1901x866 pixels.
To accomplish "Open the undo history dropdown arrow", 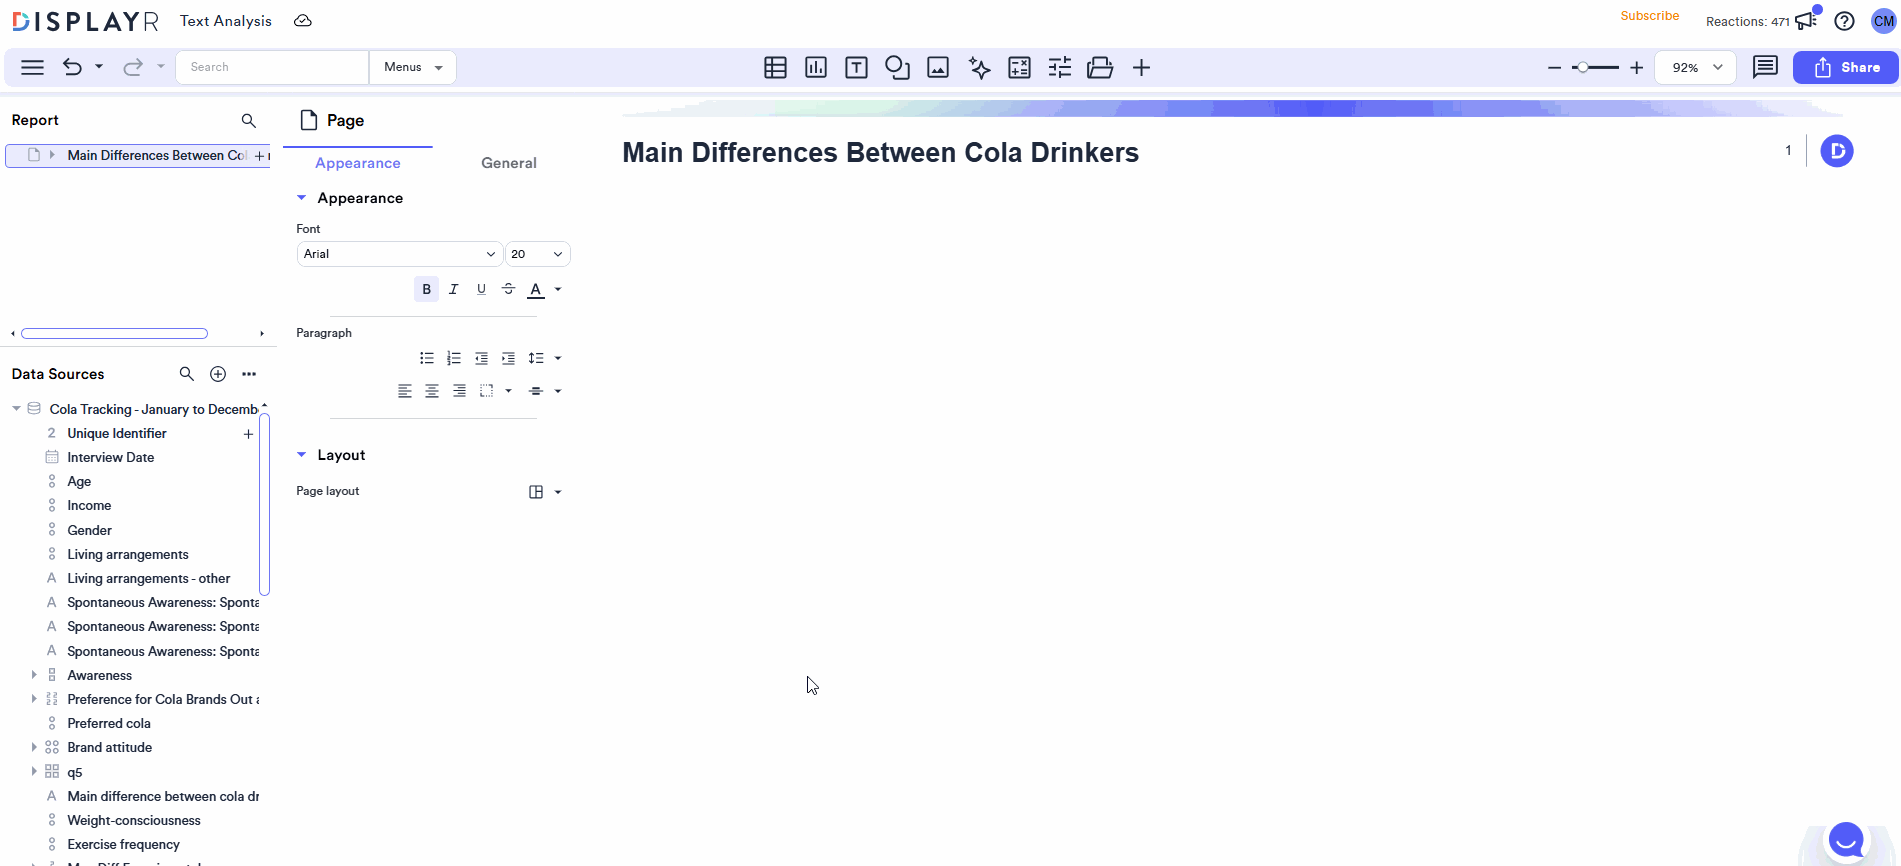I will (99, 67).
